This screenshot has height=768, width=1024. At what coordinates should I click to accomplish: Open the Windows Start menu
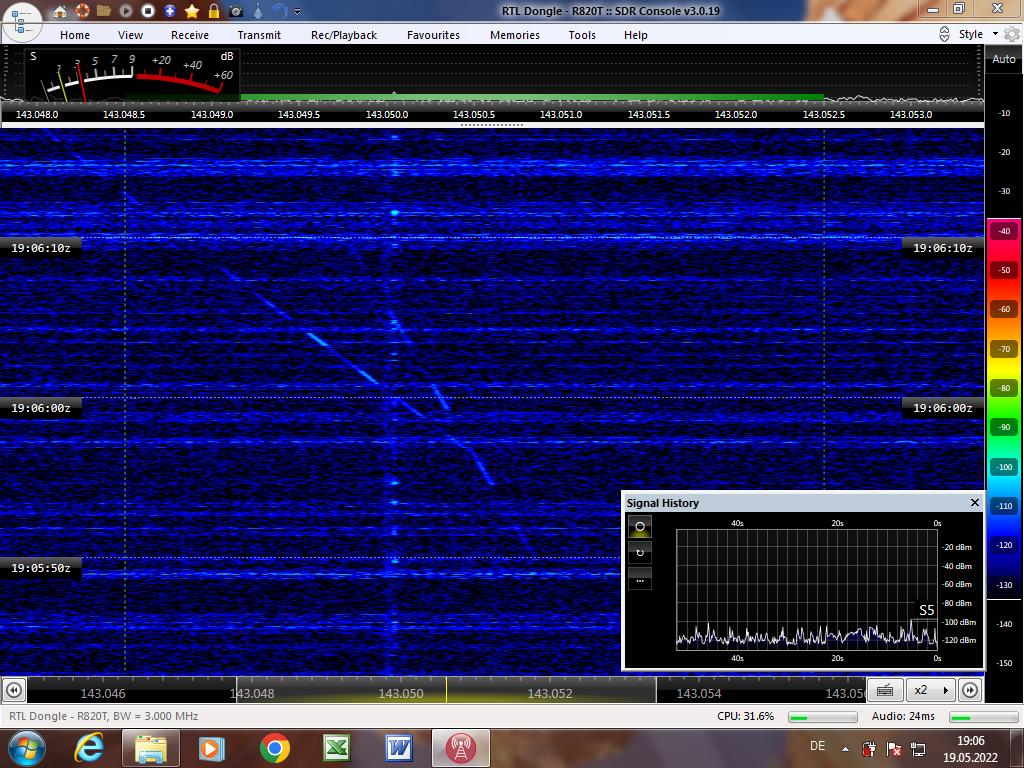pyautogui.click(x=27, y=748)
